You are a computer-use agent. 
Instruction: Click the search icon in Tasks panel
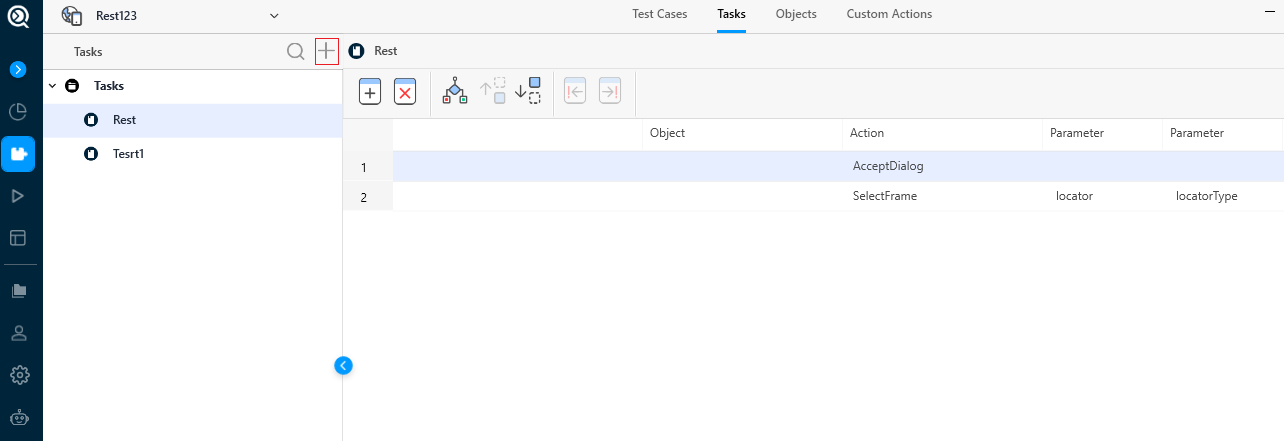point(296,51)
